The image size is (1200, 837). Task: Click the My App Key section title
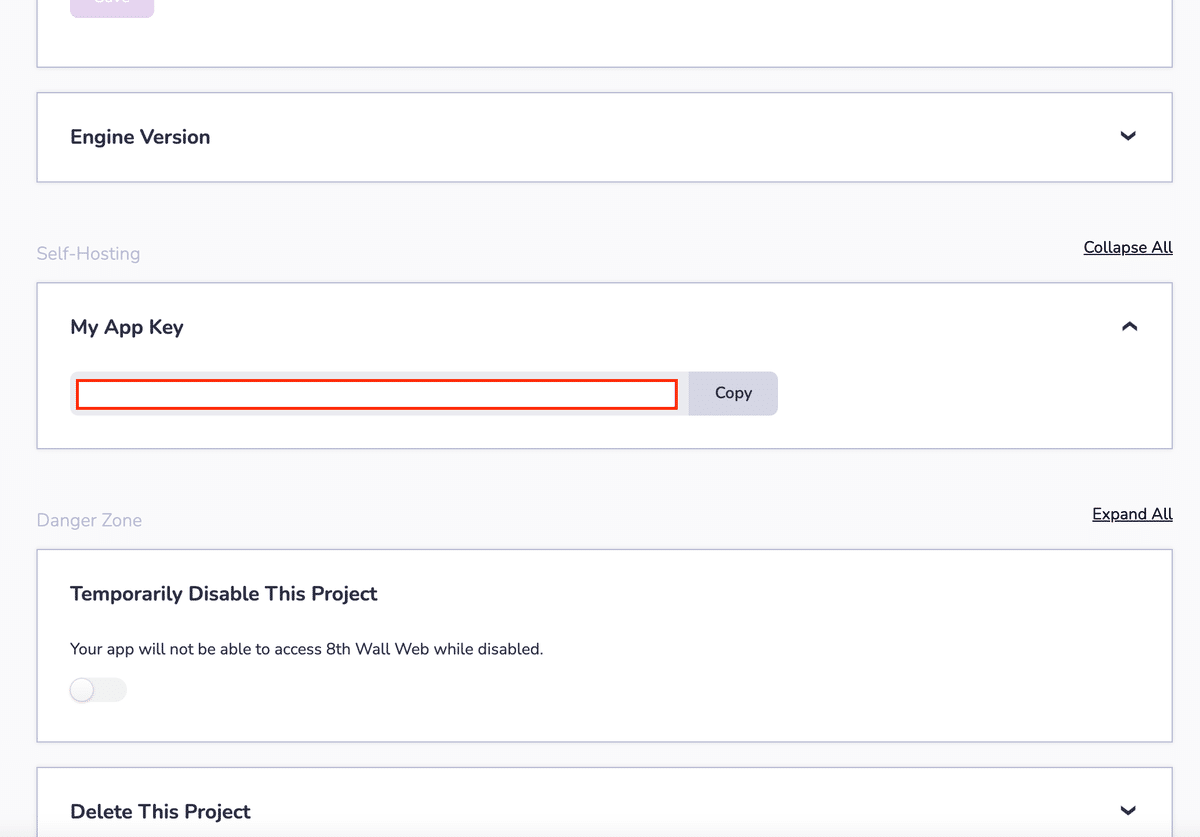tap(127, 327)
